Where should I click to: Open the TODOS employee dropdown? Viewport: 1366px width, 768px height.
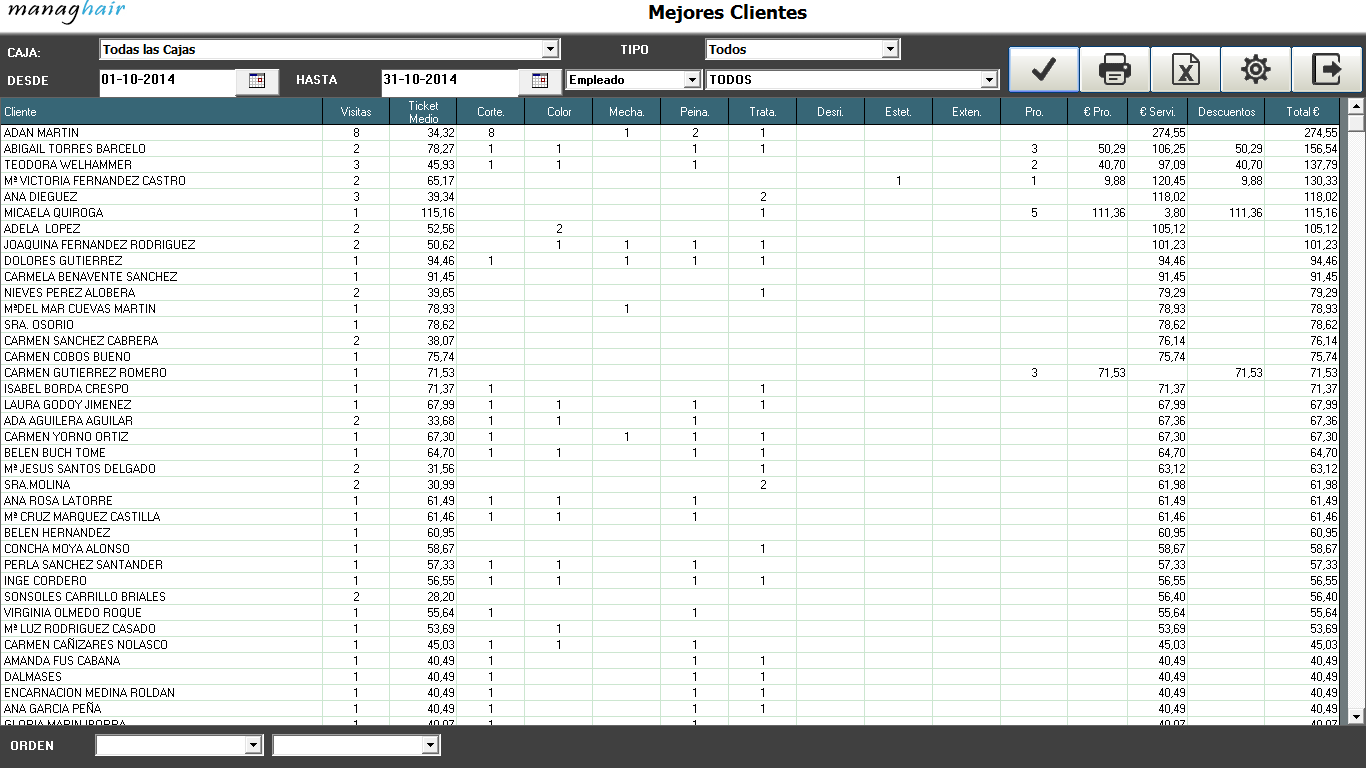(989, 80)
